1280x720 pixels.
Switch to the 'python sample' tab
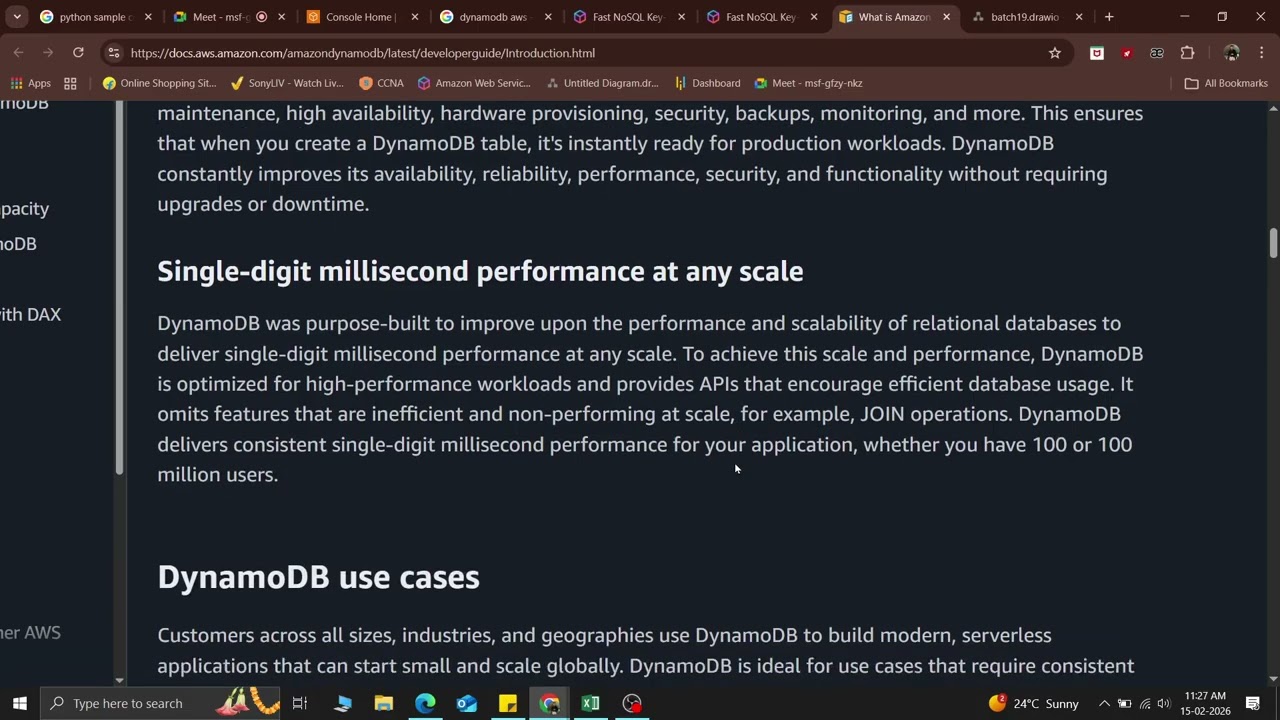[95, 17]
